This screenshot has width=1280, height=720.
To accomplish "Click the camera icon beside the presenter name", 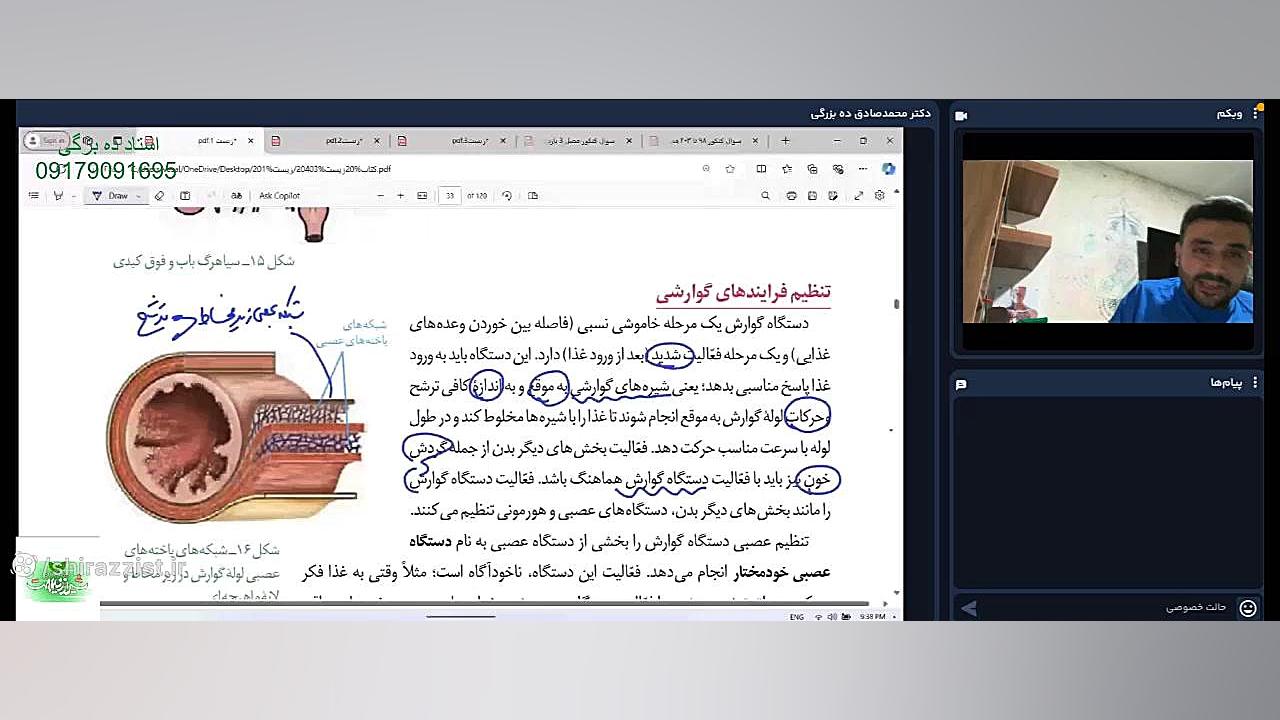I will pyautogui.click(x=961, y=114).
